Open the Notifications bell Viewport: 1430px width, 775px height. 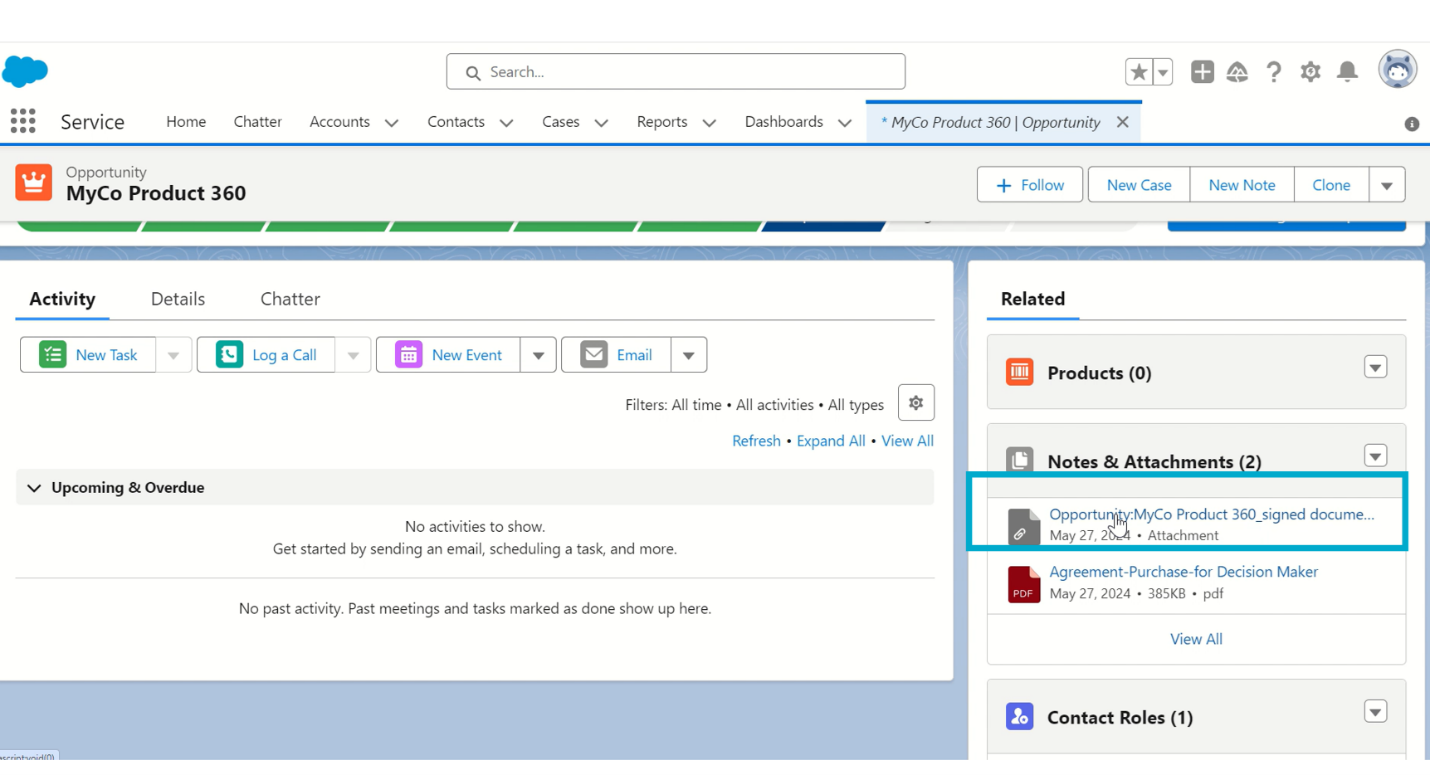tap(1348, 72)
